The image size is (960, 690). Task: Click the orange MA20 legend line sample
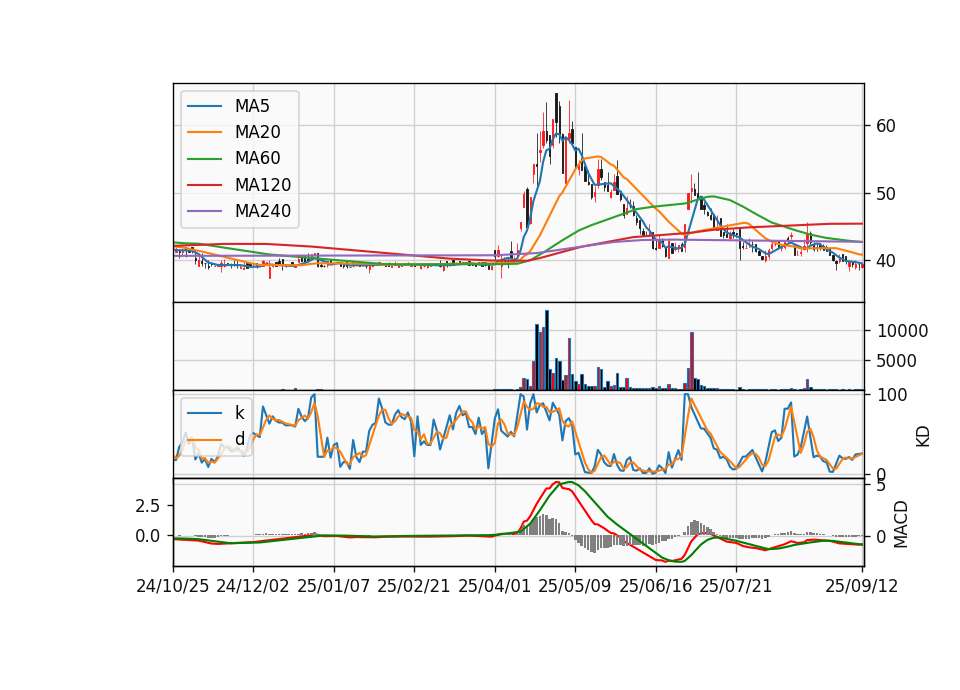204,132
